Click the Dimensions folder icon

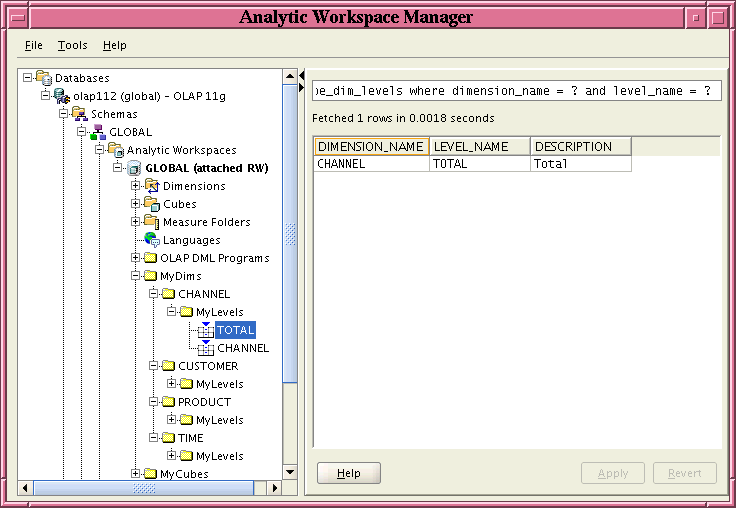(x=152, y=186)
